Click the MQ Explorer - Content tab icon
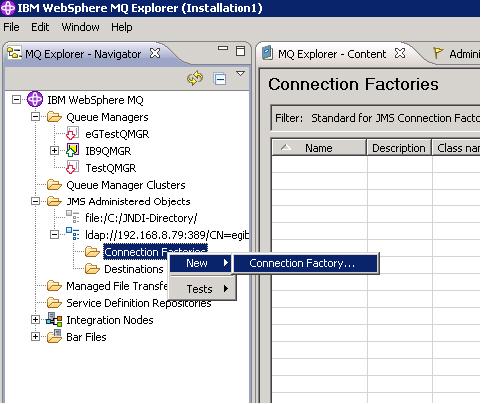Image resolution: width=481 pixels, height=404 pixels. coord(267,53)
